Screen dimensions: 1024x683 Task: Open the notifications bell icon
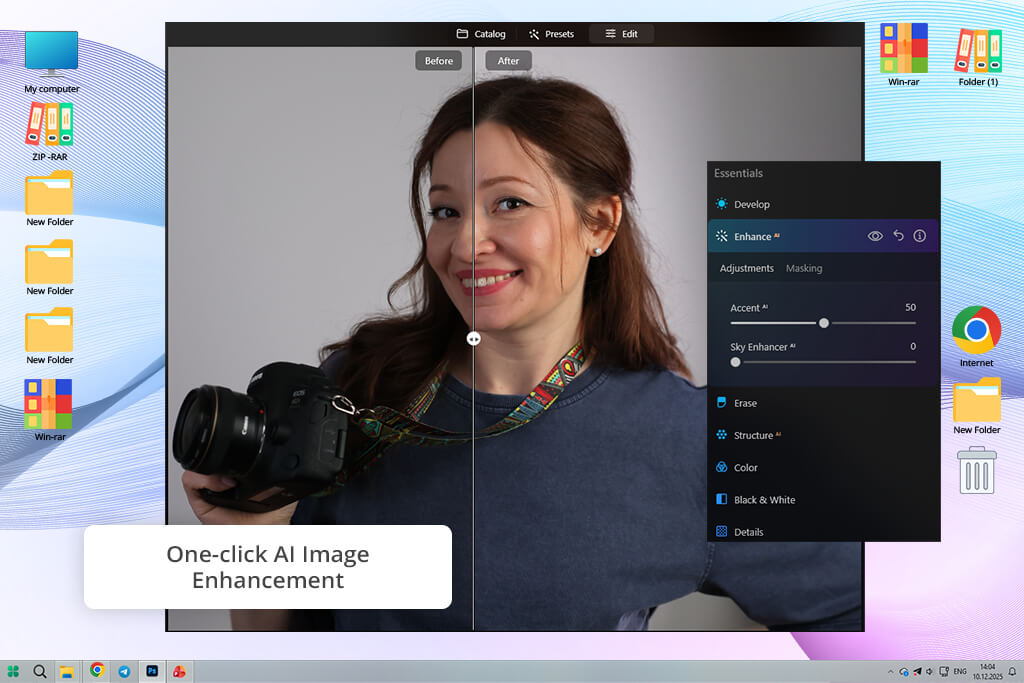click(x=1012, y=671)
